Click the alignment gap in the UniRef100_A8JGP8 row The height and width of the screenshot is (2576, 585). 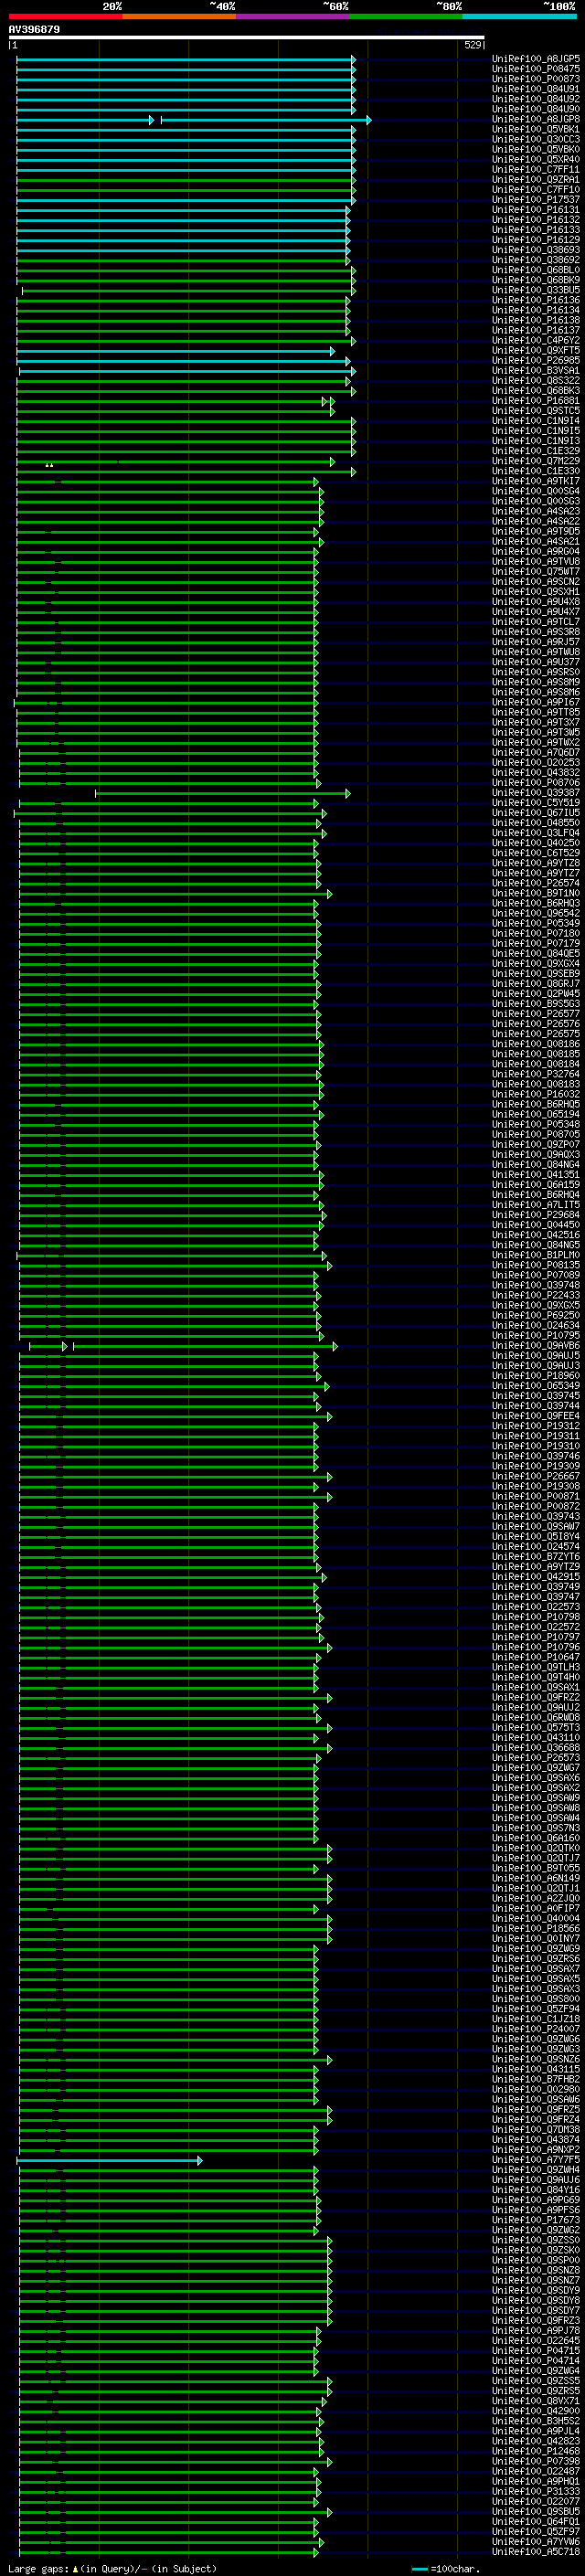[x=157, y=120]
